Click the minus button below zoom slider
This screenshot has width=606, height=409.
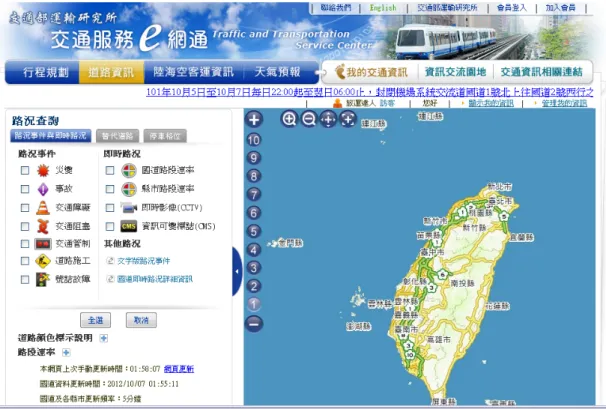(x=254, y=324)
